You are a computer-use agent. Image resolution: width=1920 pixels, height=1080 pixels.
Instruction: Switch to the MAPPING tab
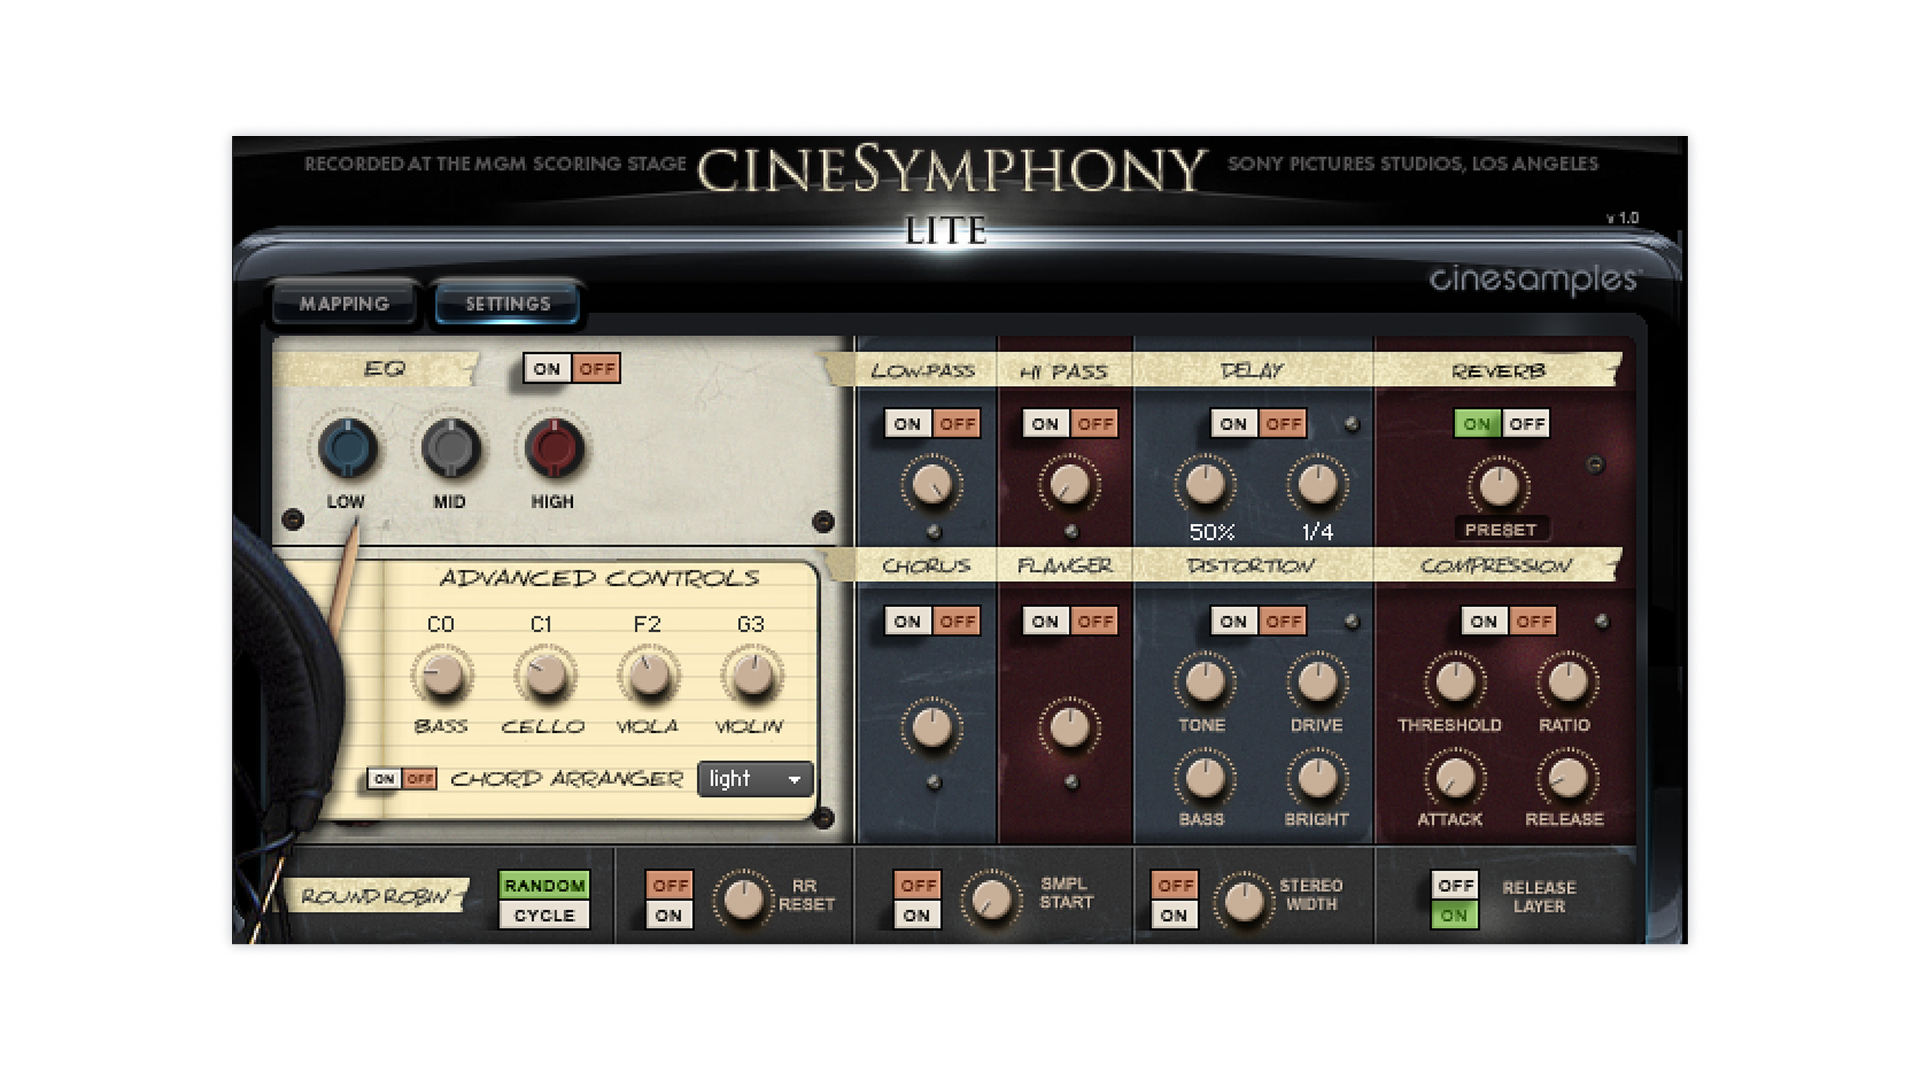click(344, 304)
